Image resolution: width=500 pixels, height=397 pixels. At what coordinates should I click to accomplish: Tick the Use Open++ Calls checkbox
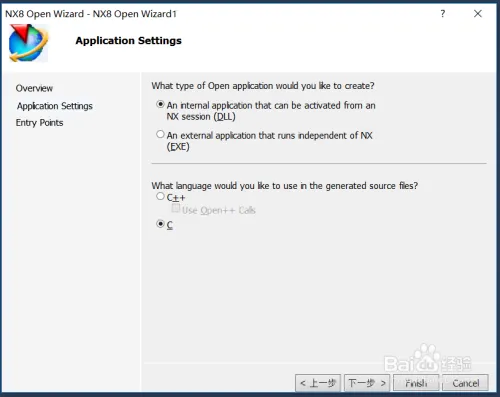coord(176,208)
